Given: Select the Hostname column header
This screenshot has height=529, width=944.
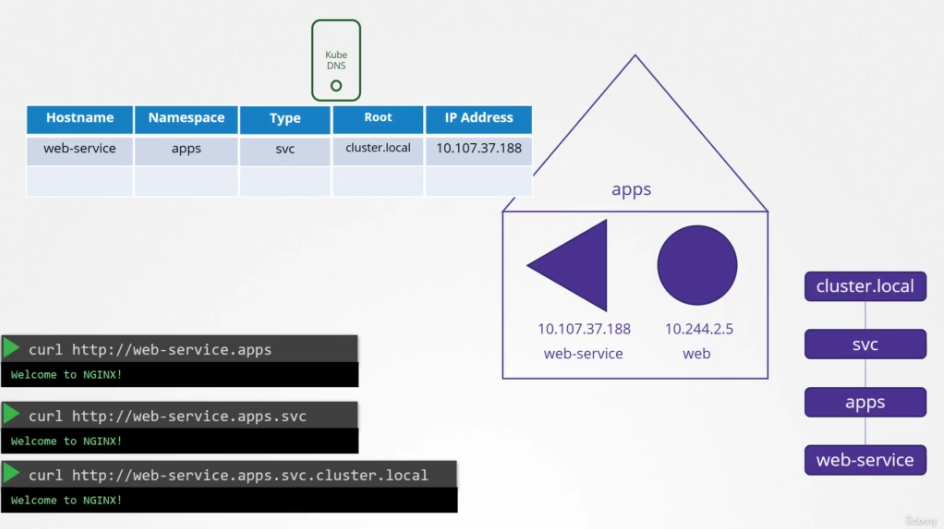Looking at the screenshot, I should (80, 118).
